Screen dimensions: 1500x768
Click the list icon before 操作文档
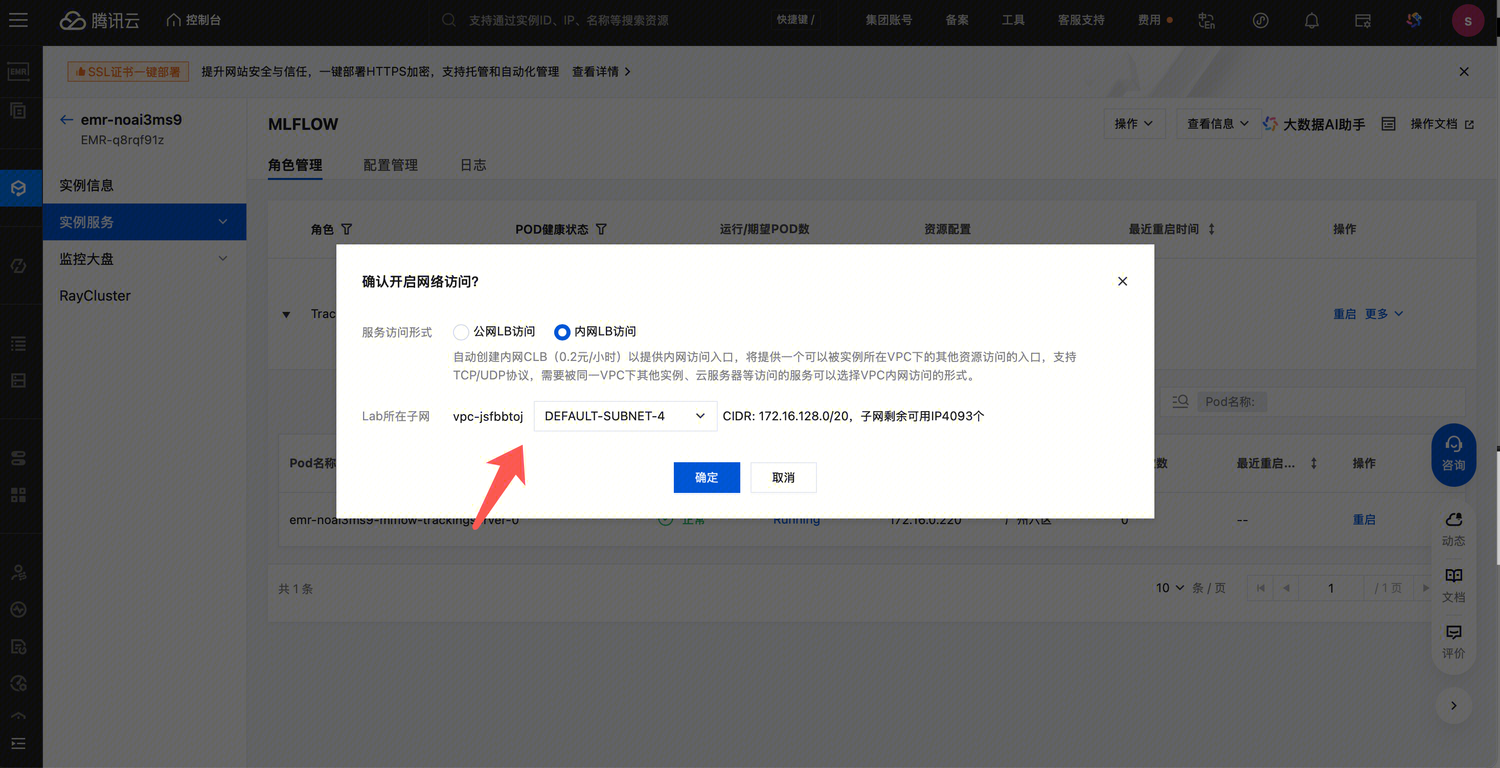(x=1388, y=124)
